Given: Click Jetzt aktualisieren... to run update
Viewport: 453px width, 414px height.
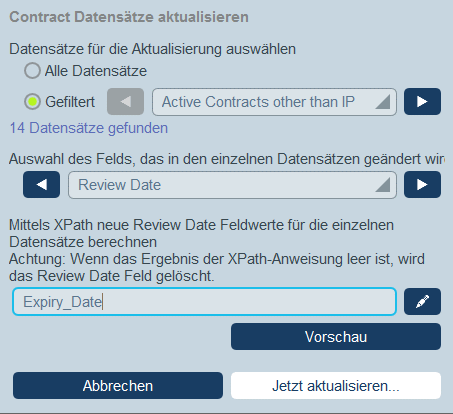Looking at the screenshot, I should tap(336, 386).
